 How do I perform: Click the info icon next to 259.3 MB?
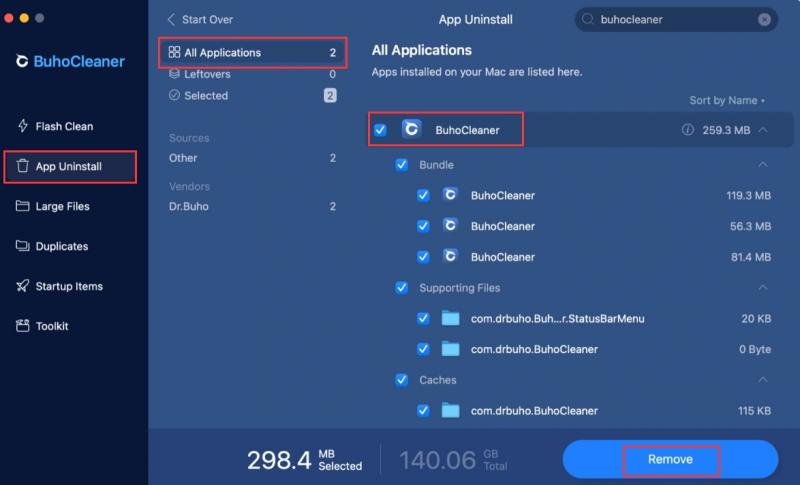[x=688, y=130]
